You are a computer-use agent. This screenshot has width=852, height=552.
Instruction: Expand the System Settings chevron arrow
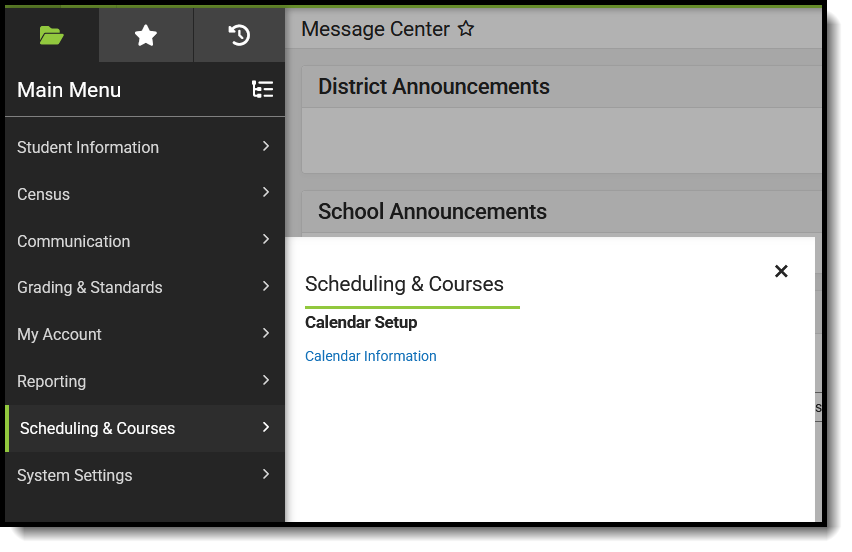point(266,474)
